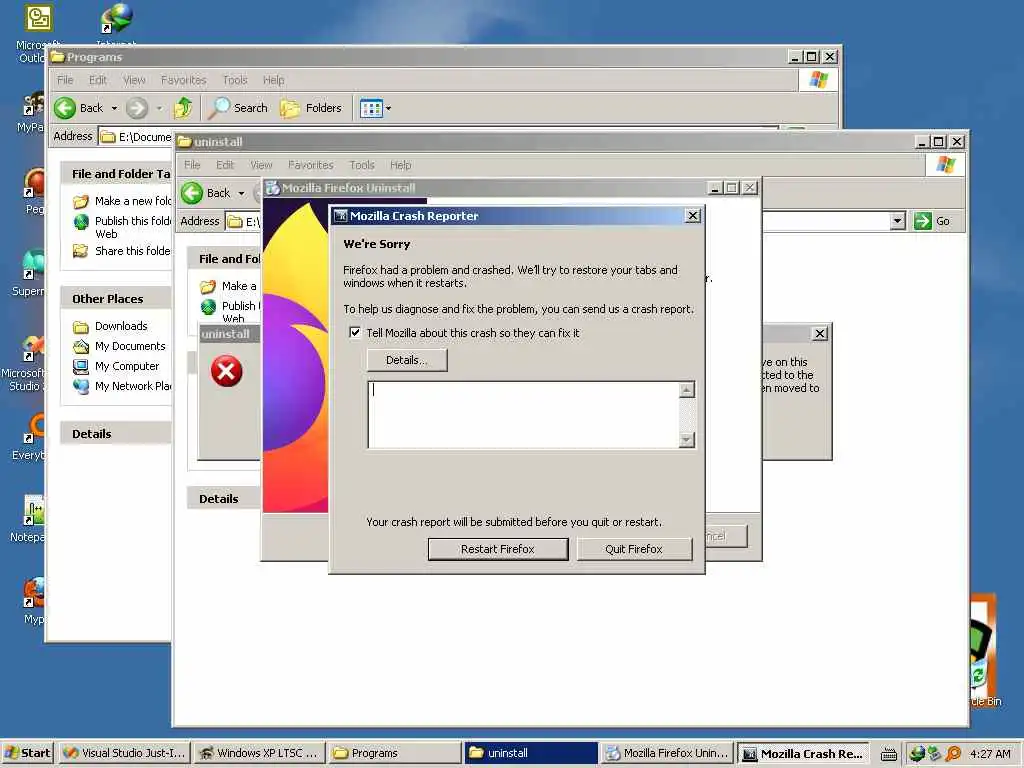Viewport: 1024px width, 768px height.
Task: Click My Documents icon in Other Places
Action: [x=81, y=346]
